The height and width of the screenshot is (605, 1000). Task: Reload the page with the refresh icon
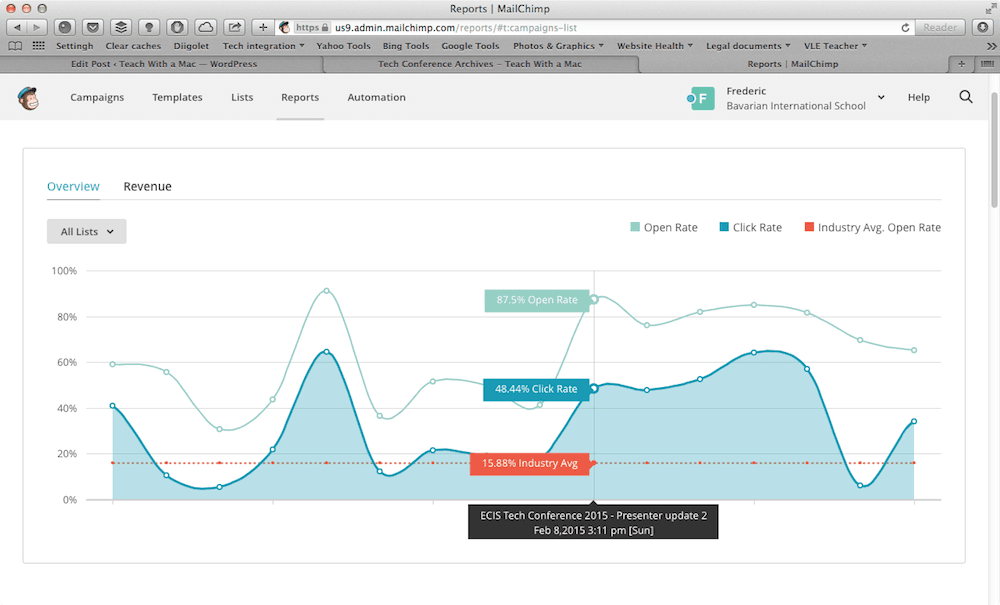[x=906, y=27]
